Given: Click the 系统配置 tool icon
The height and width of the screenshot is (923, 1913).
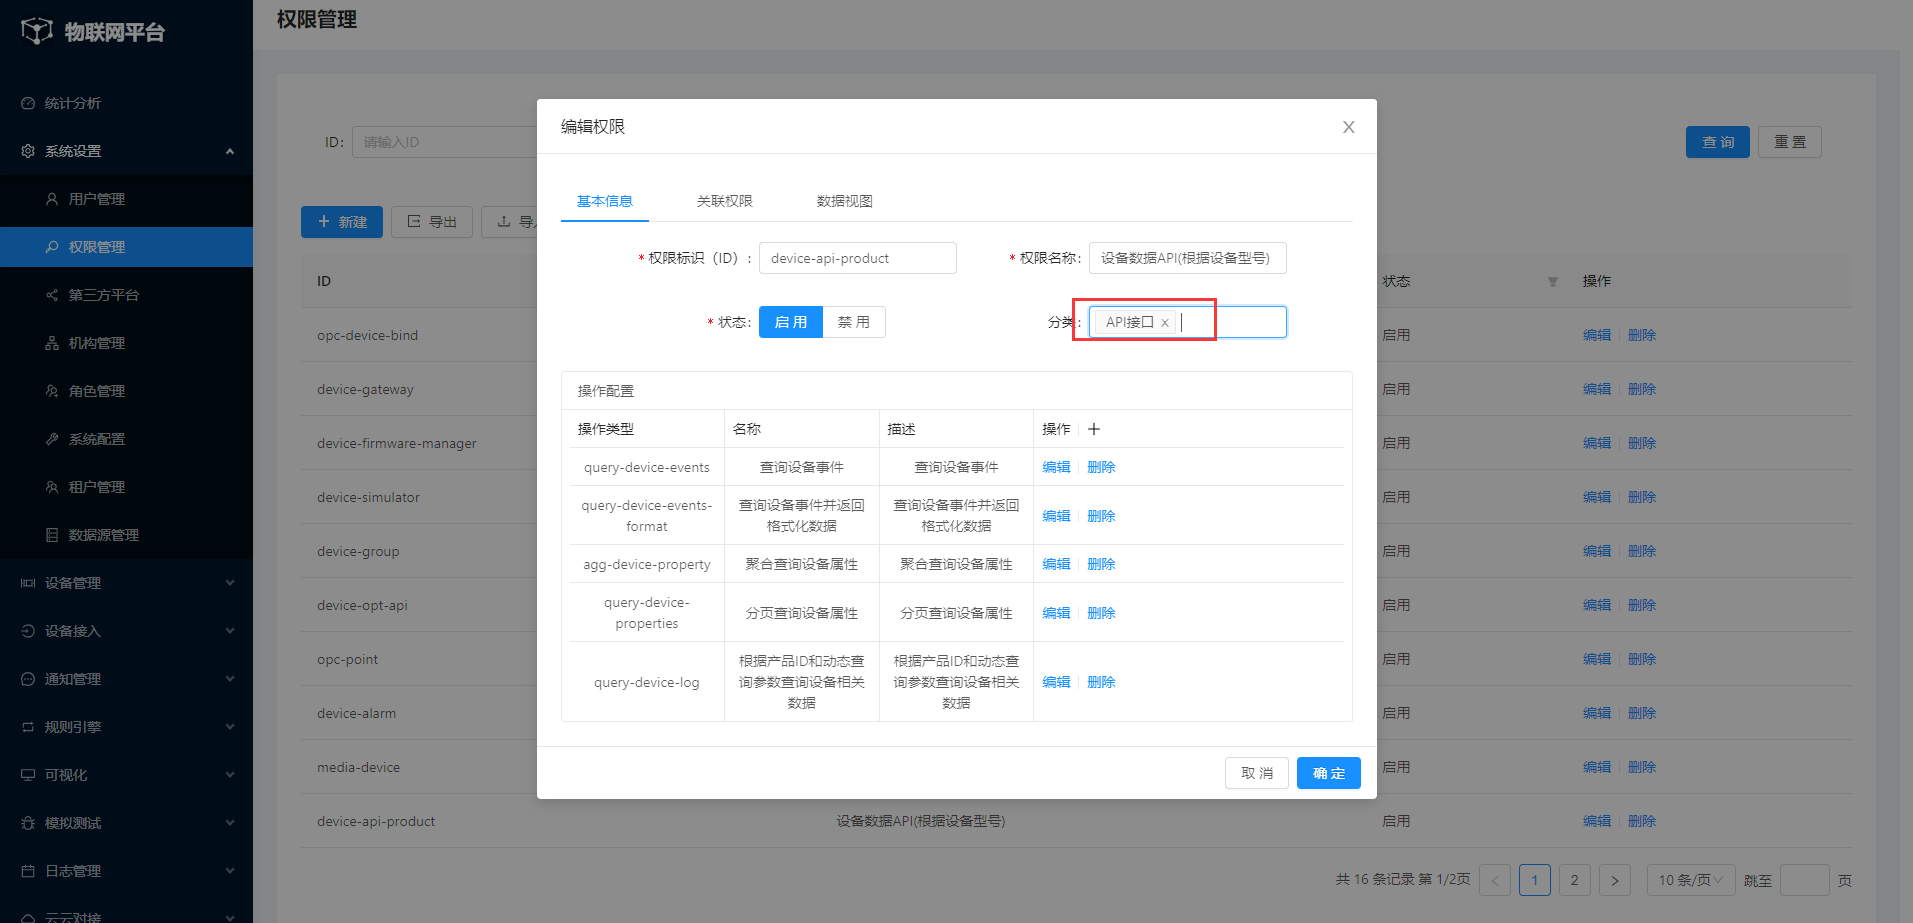Looking at the screenshot, I should tap(52, 439).
